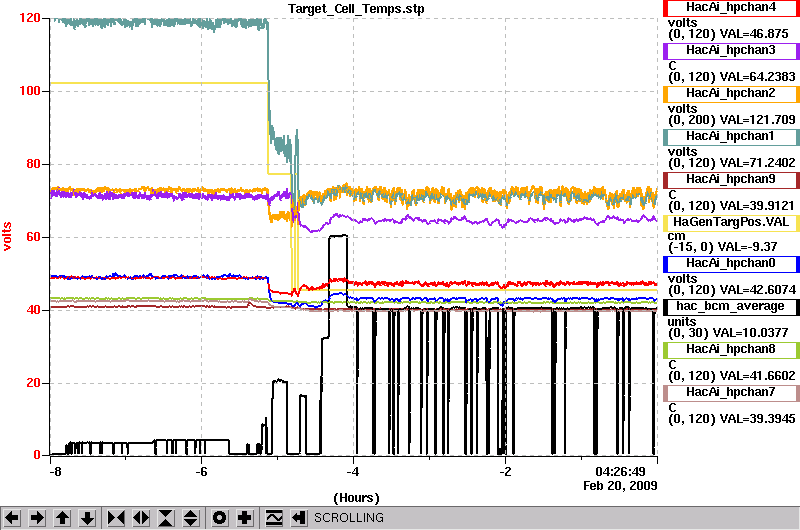Click the plus icon in the toolbar
This screenshot has width=800, height=530.
click(245, 518)
